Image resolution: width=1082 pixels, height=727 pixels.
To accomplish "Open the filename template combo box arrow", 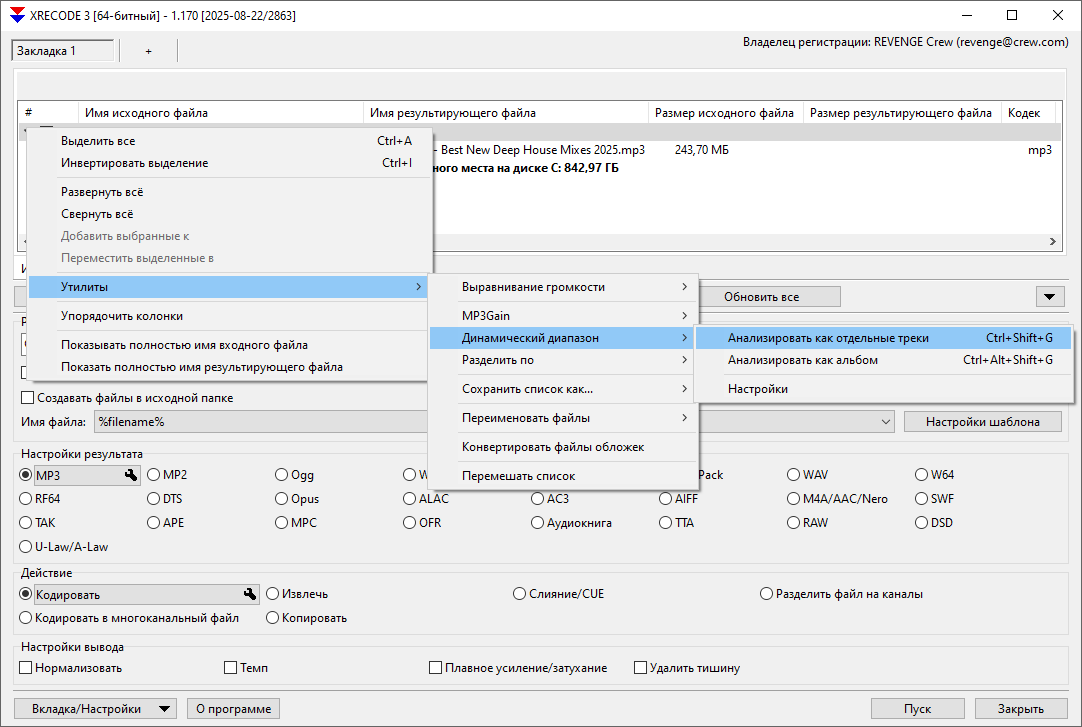I will [886, 422].
